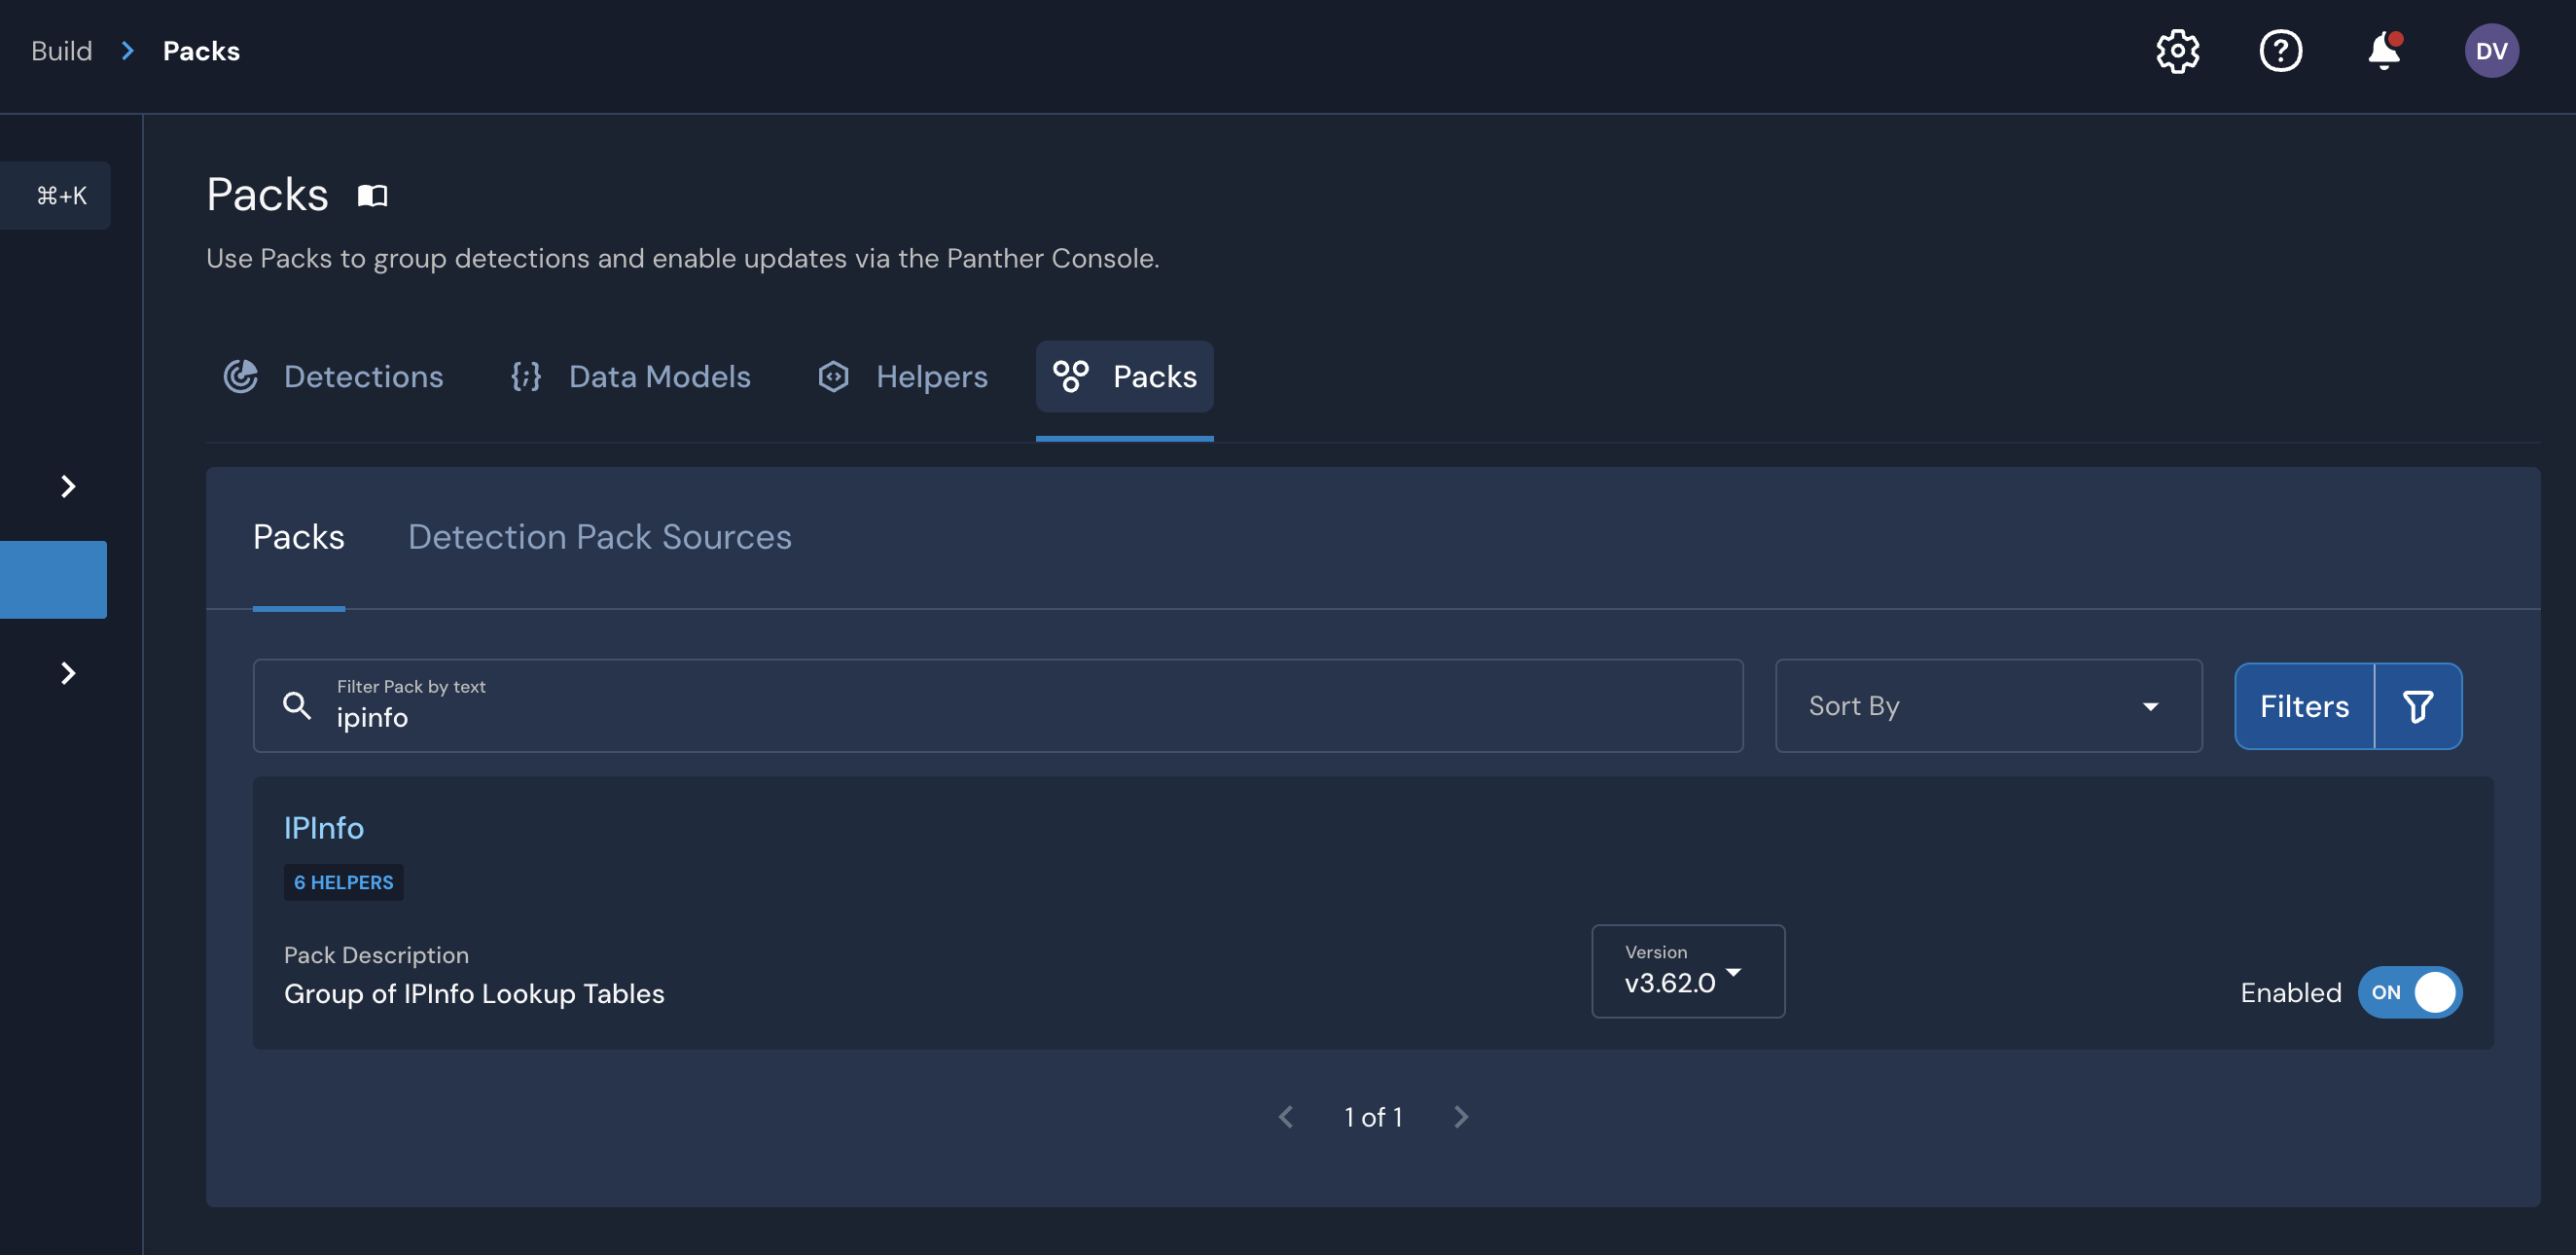Open the notifications bell
The image size is (2576, 1255).
tap(2384, 51)
